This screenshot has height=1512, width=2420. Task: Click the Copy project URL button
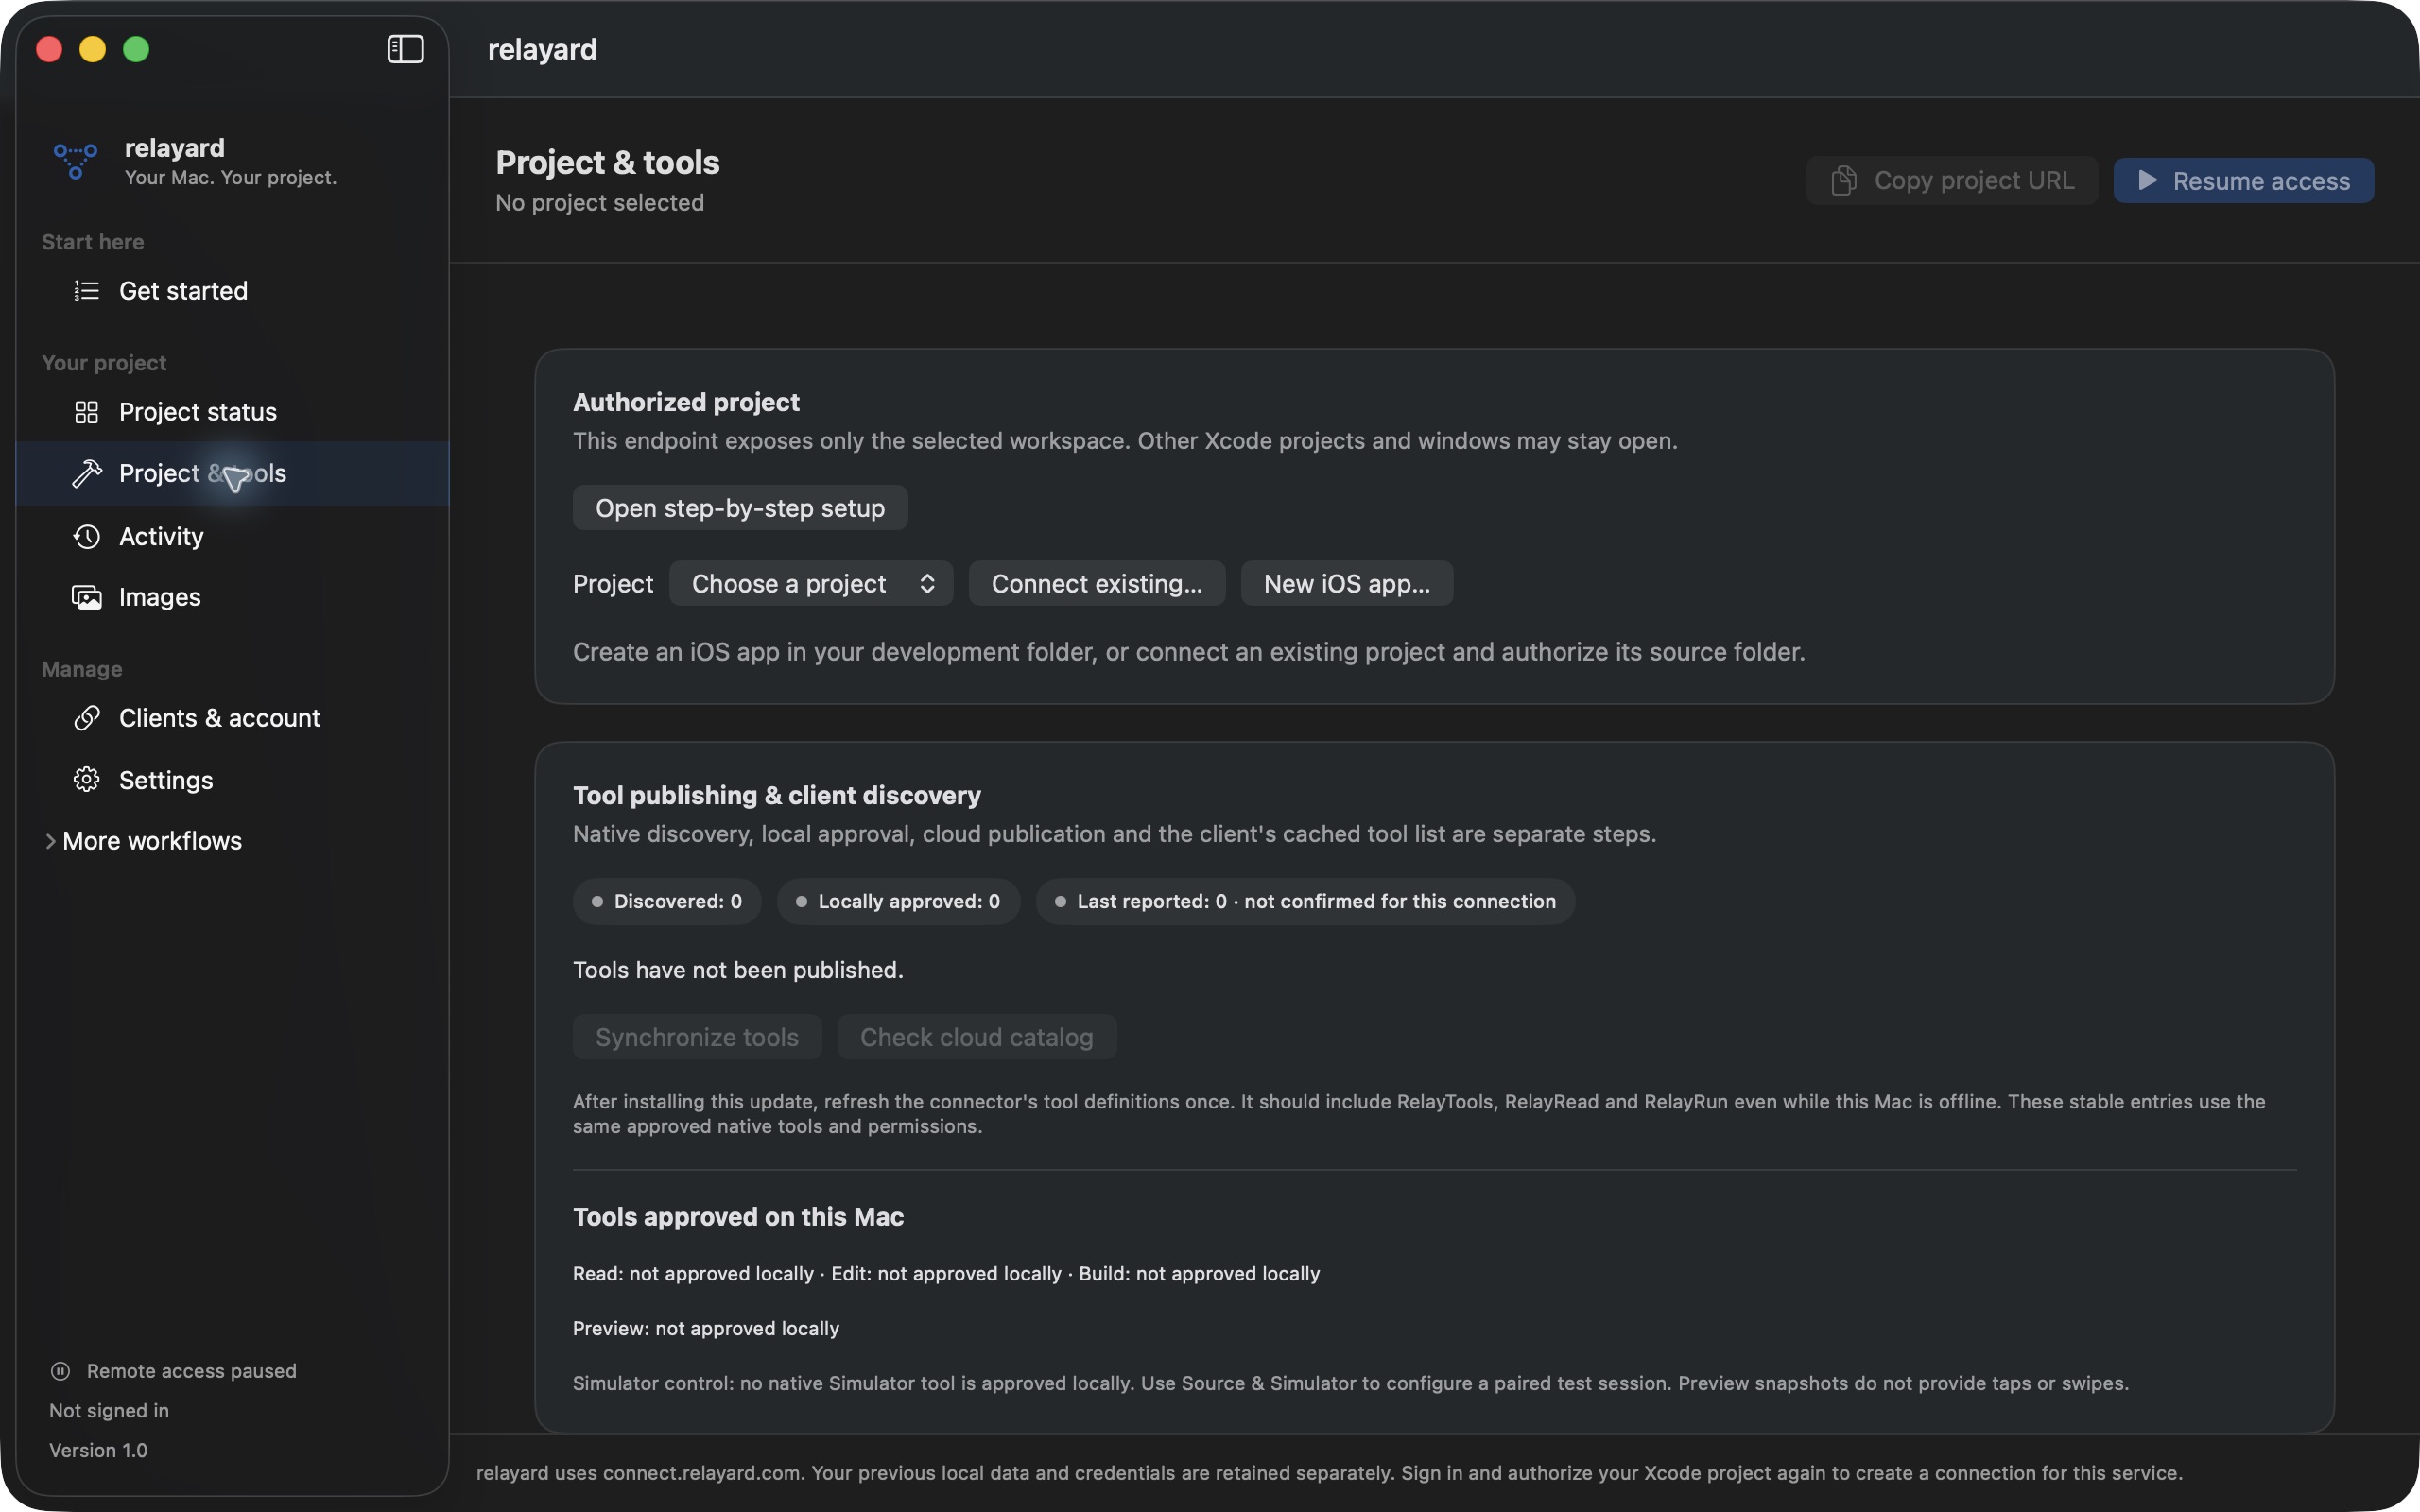pyautogui.click(x=1952, y=181)
